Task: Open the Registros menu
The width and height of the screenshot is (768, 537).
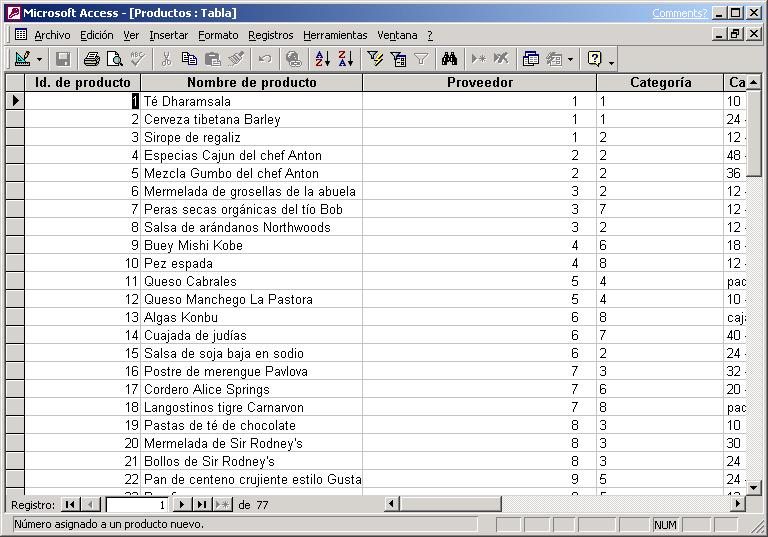Action: click(270, 35)
